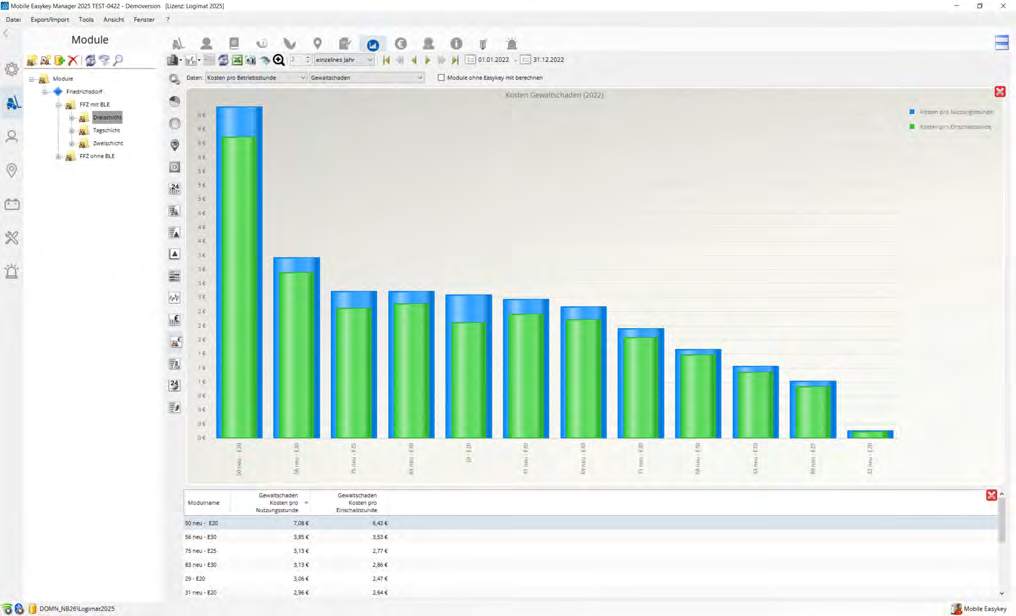Open the location pin icon in the left sidebar

point(12,170)
